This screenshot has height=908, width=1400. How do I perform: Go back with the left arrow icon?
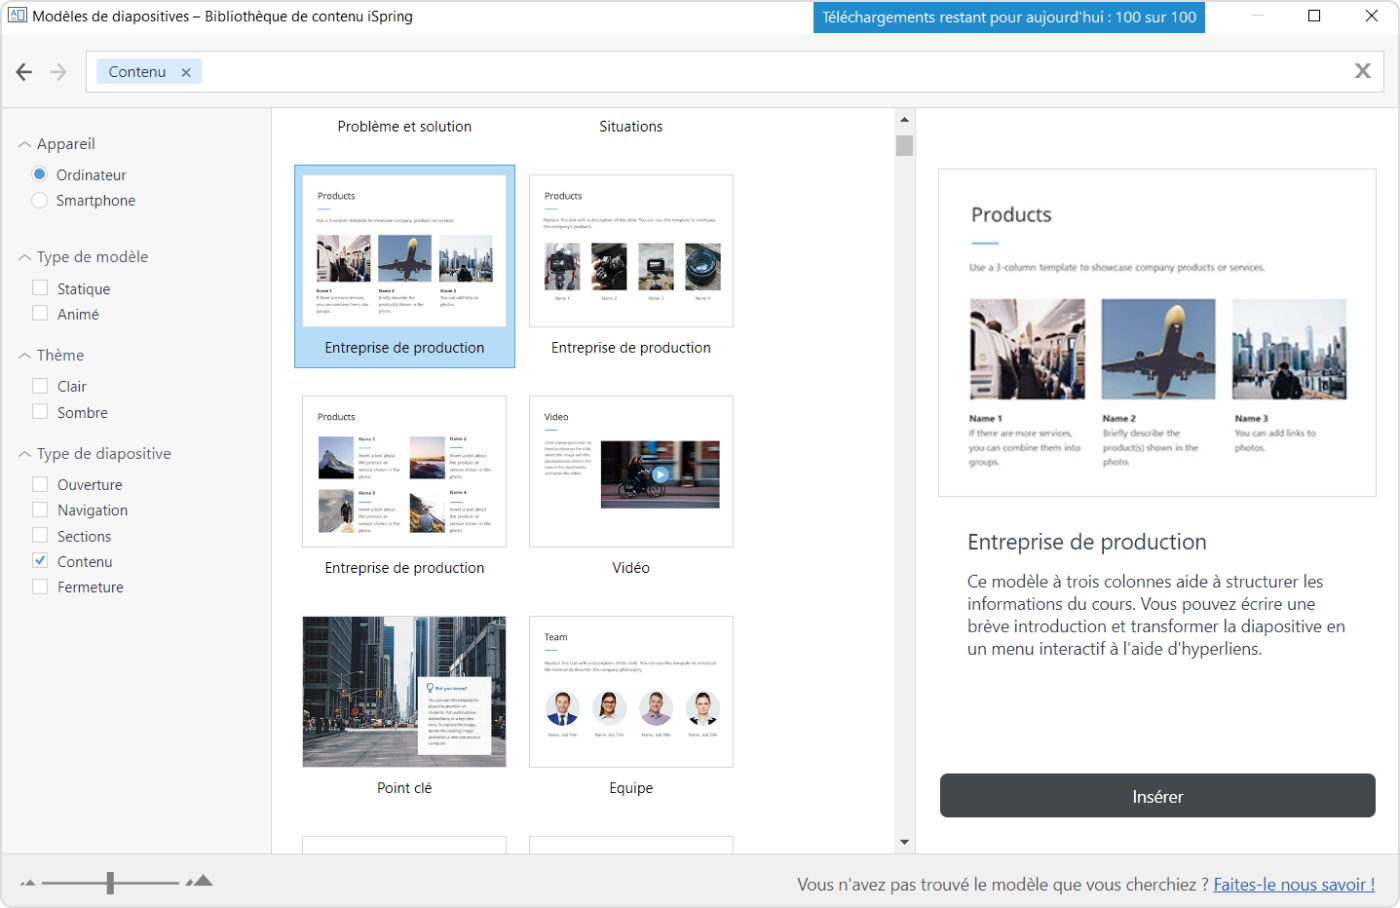coord(24,72)
